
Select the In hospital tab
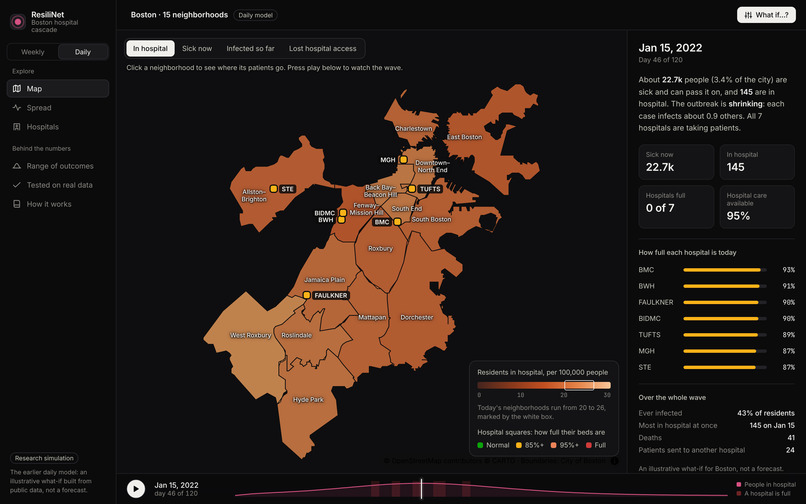pos(150,48)
